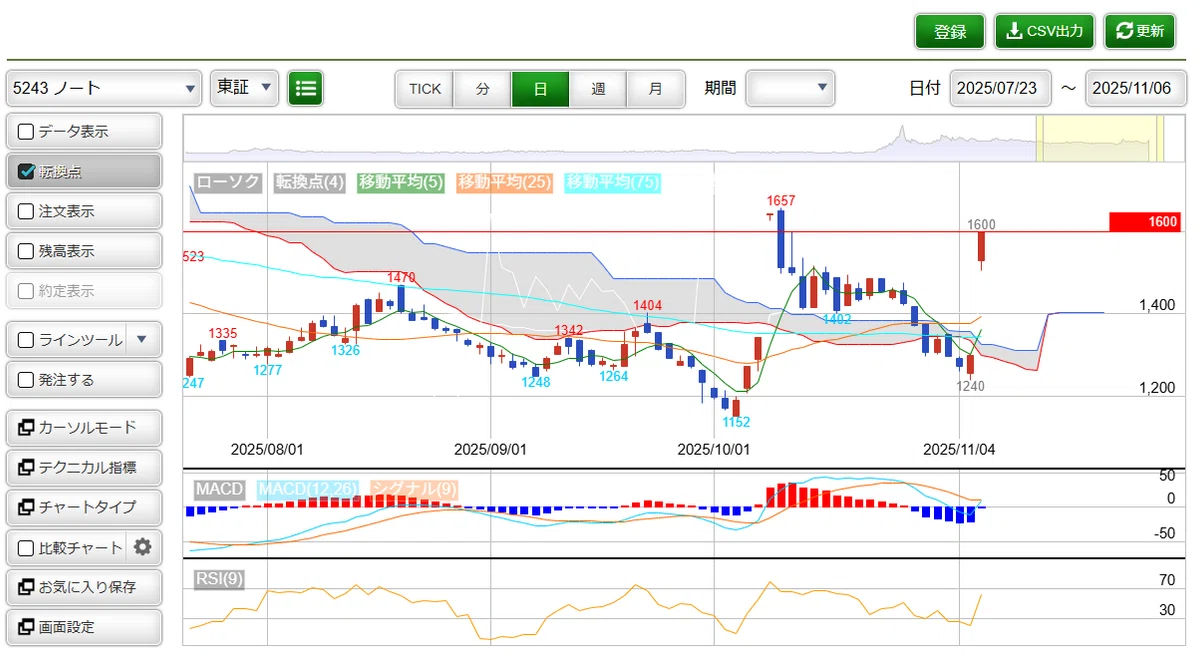Click the CSV出力 download button

point(1045,31)
